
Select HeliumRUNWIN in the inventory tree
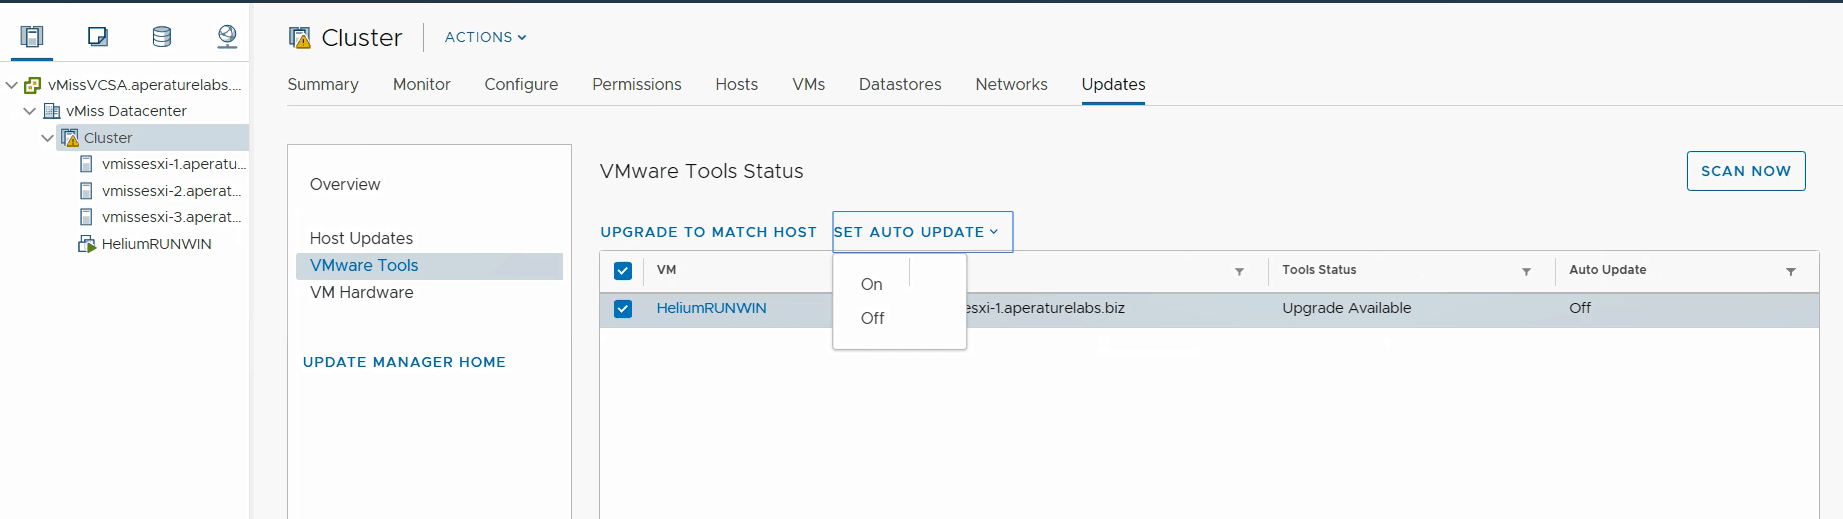[156, 244]
